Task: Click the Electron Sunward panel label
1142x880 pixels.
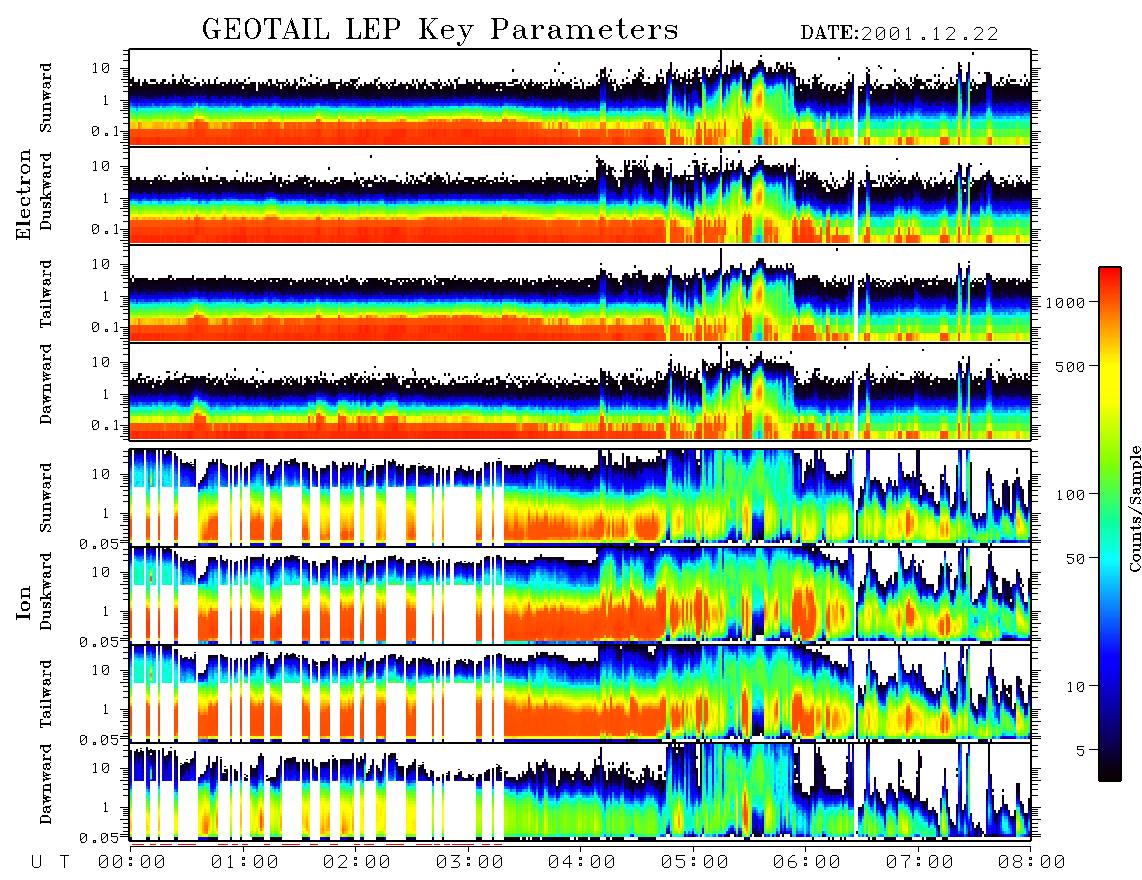Action: pyautogui.click(x=46, y=98)
